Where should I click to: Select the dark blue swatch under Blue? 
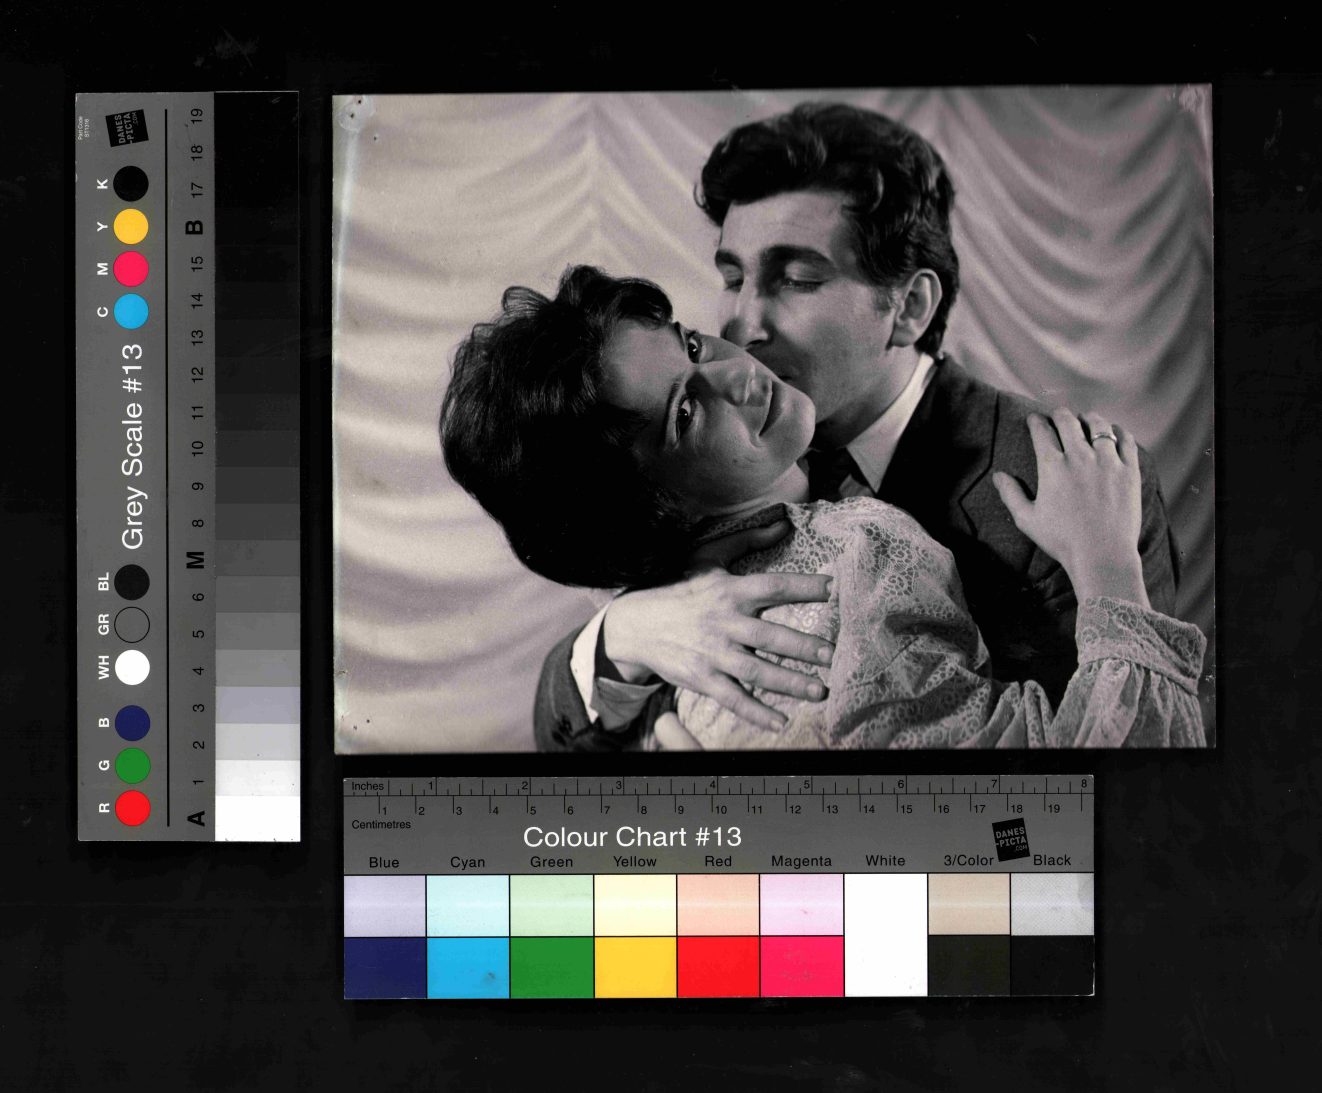point(384,967)
